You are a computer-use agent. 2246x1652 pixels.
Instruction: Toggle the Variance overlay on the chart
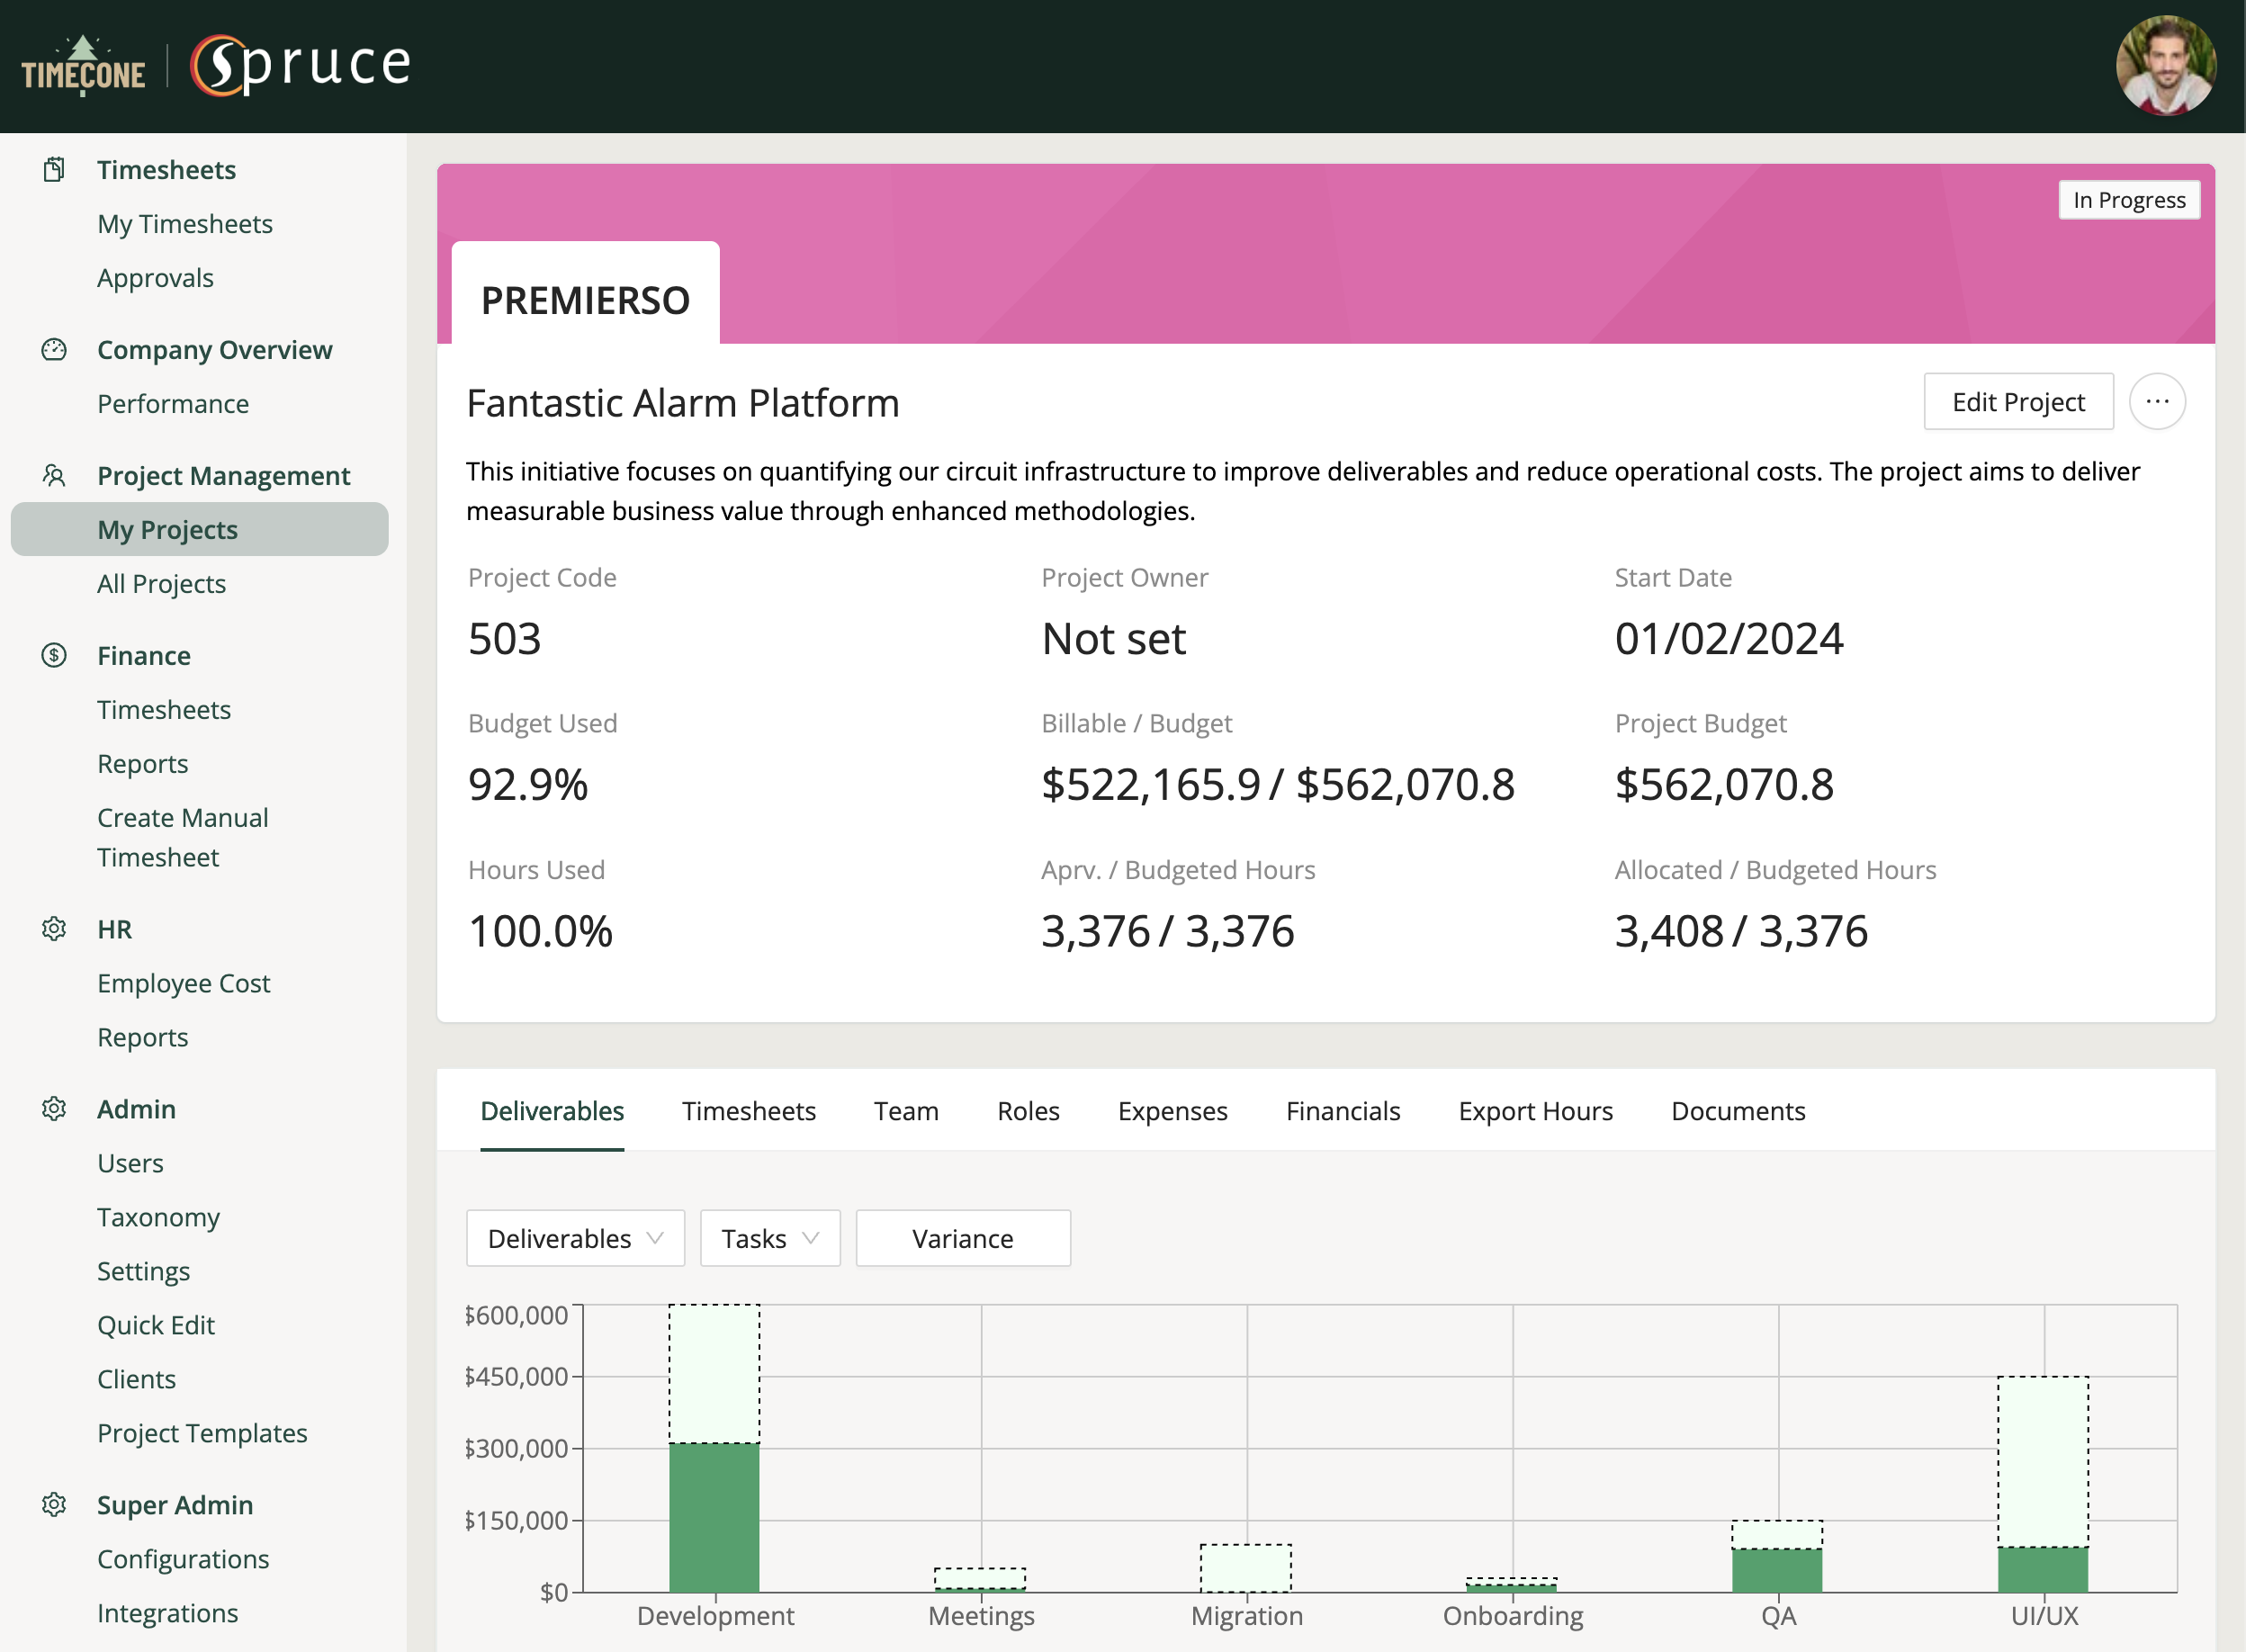click(962, 1238)
